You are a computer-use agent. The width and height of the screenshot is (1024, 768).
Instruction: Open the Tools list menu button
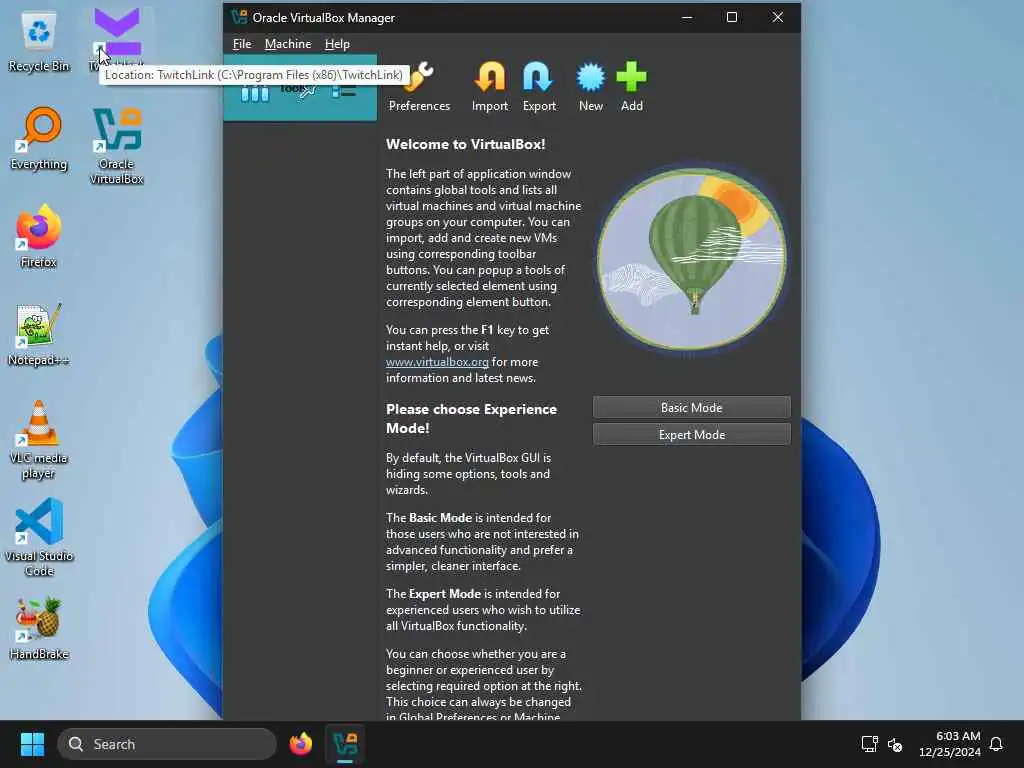click(344, 91)
